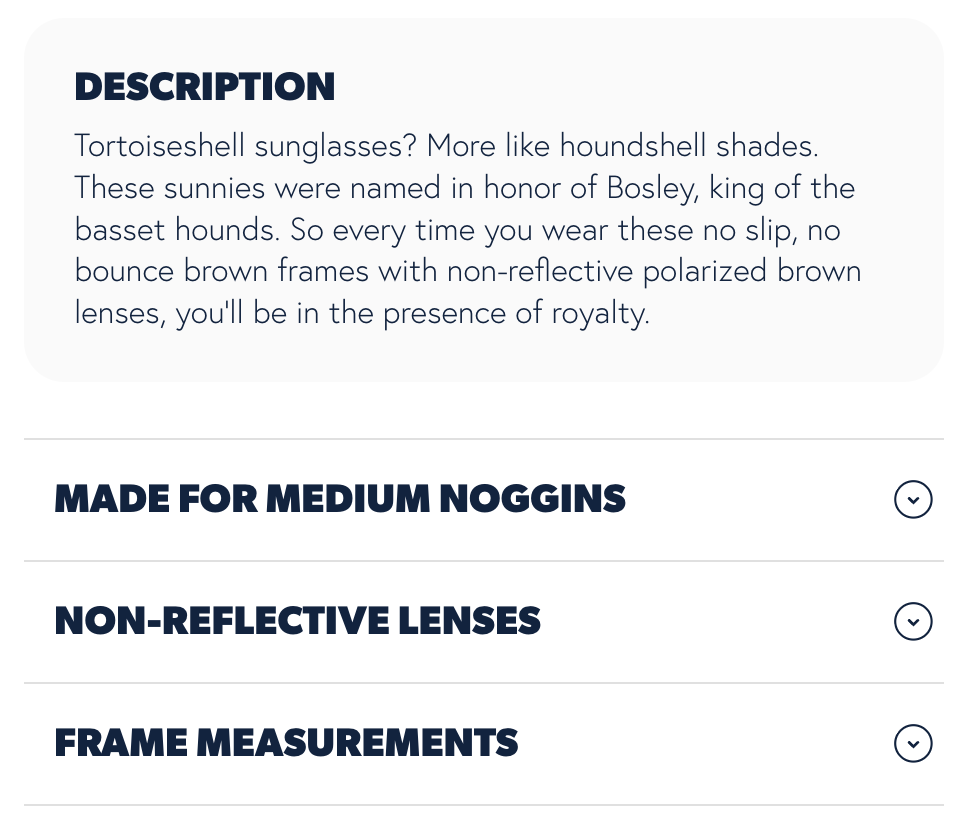Image resolution: width=972 pixels, height=826 pixels.
Task: Click "lenses, you'll be" on the last description line
Action: tap(181, 313)
